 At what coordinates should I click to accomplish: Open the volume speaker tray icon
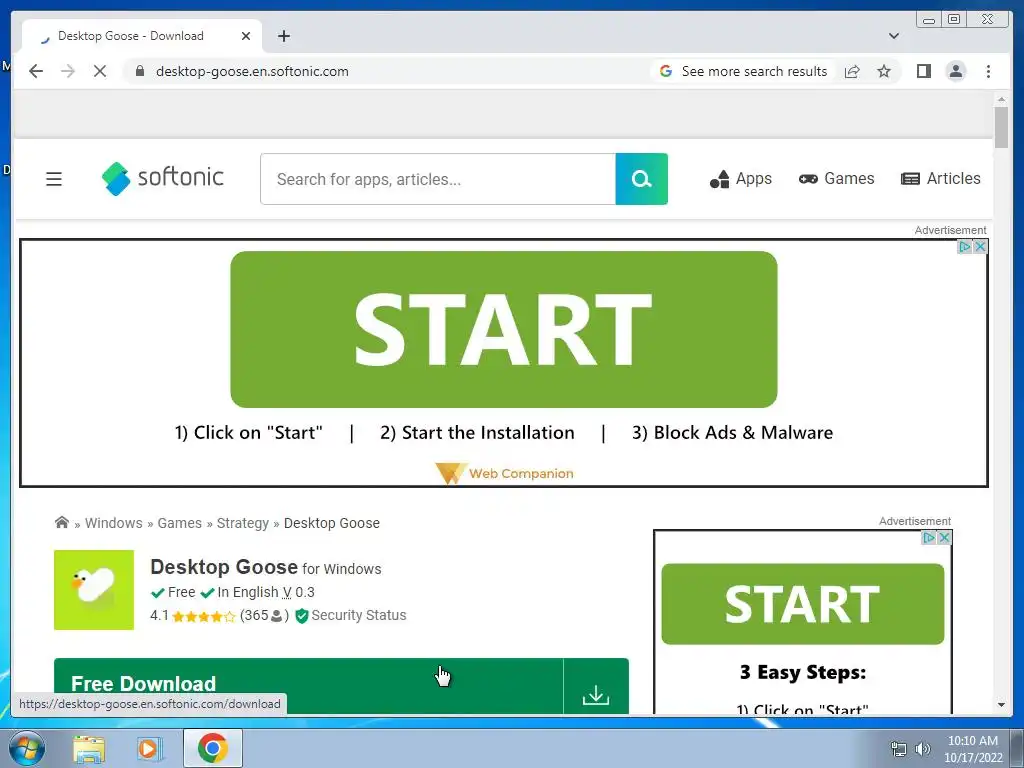coord(923,749)
